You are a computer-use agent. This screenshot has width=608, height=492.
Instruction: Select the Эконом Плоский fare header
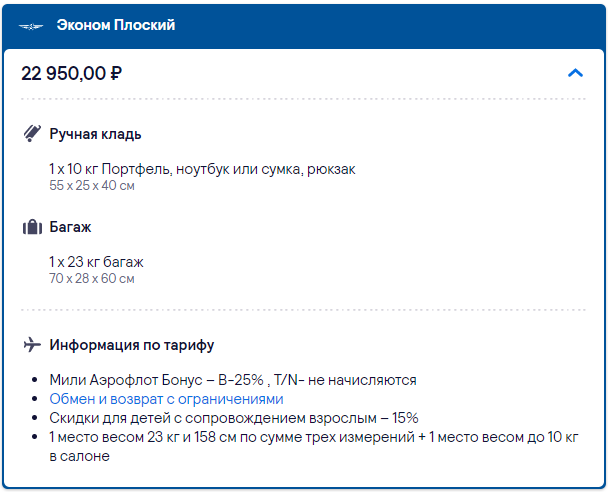click(x=116, y=25)
